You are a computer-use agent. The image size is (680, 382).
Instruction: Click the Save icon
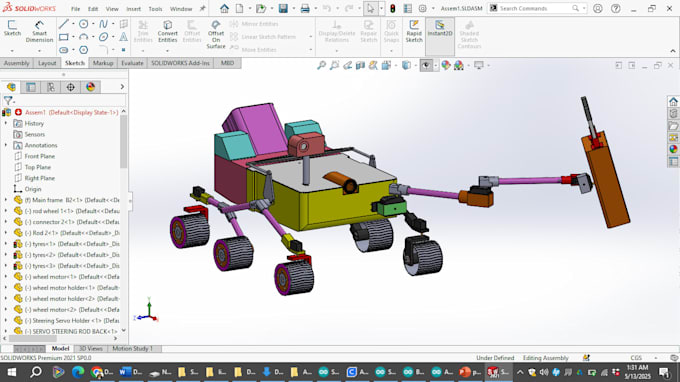pyautogui.click(x=283, y=8)
